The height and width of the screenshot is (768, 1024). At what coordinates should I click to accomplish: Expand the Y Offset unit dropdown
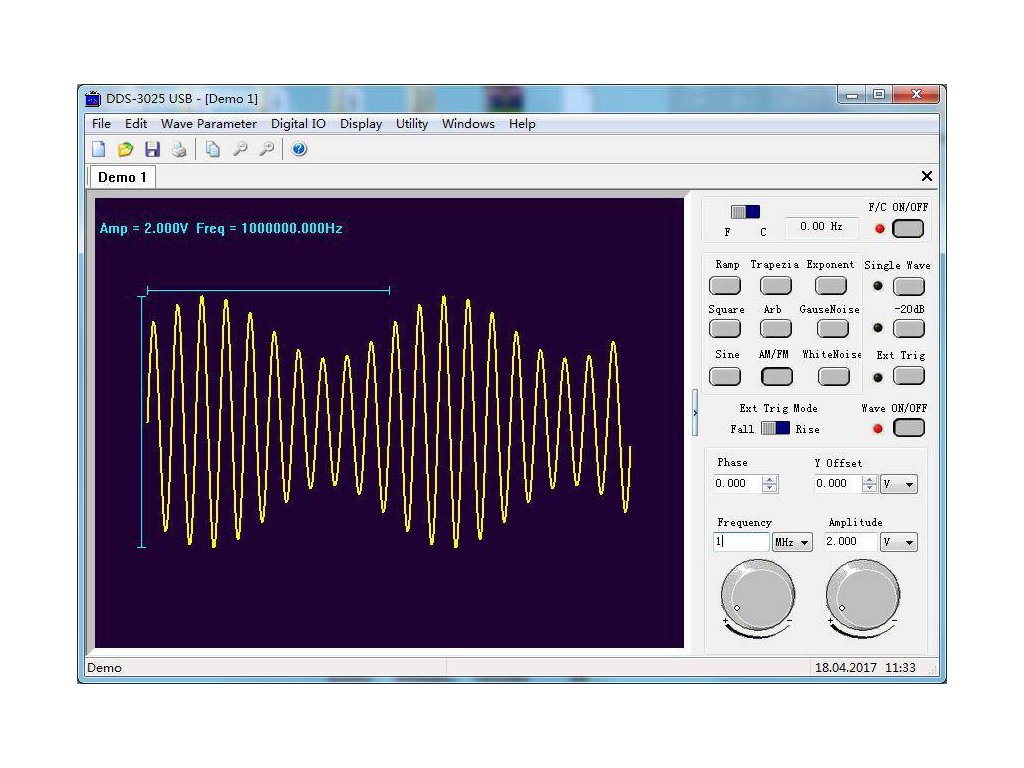pyautogui.click(x=899, y=484)
